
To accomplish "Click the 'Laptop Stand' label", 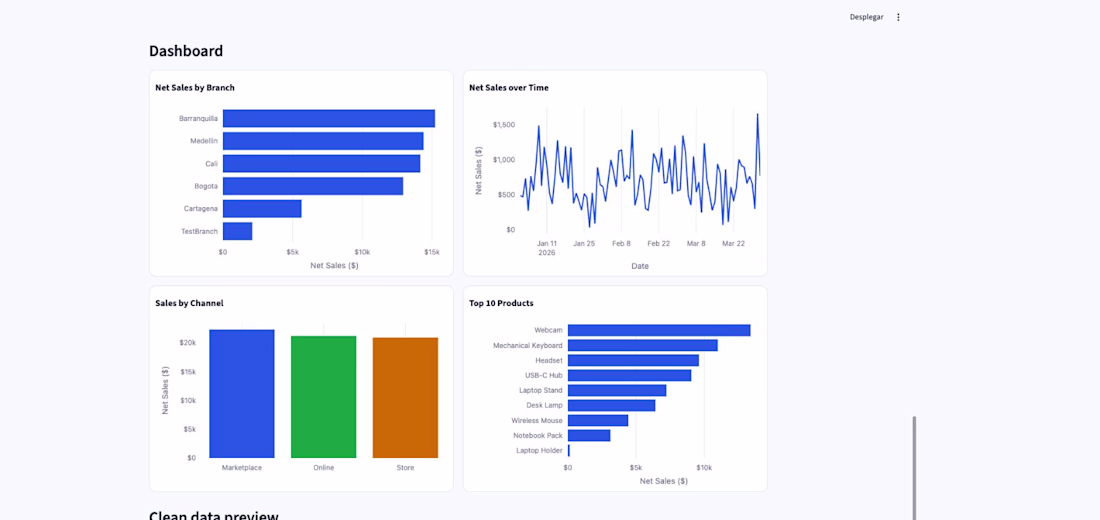I will point(541,390).
